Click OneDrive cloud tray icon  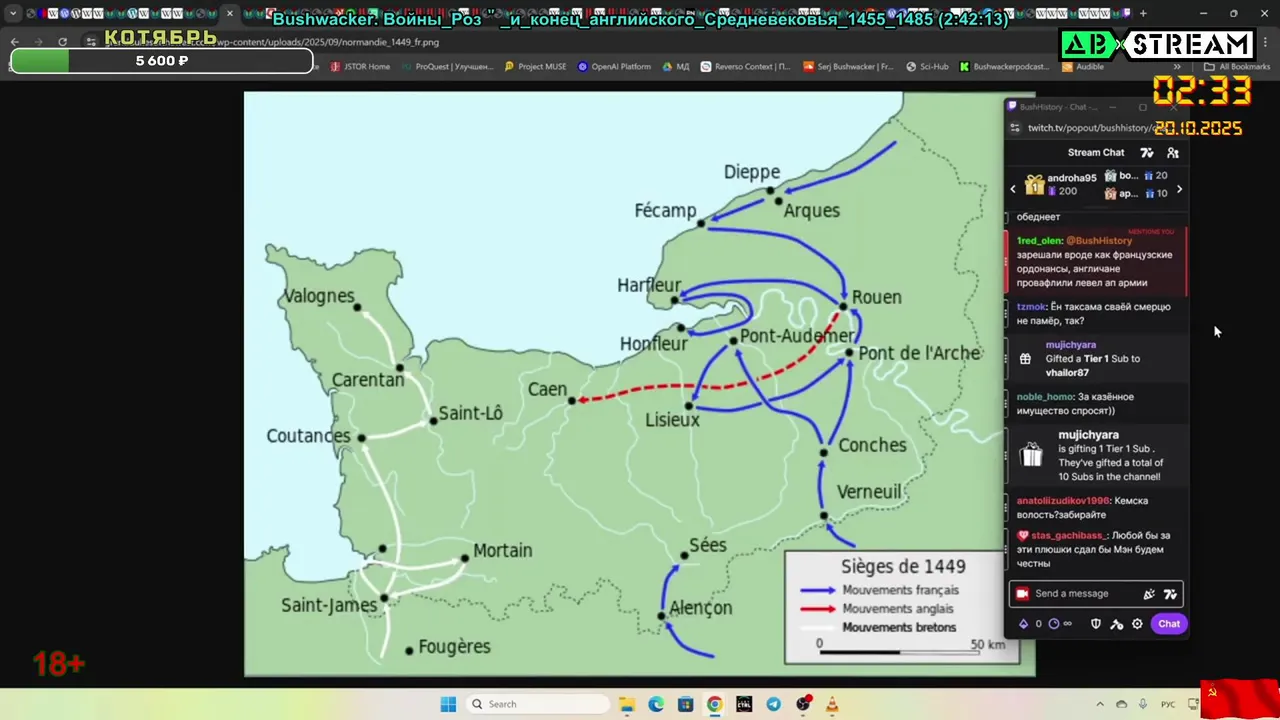1121,704
